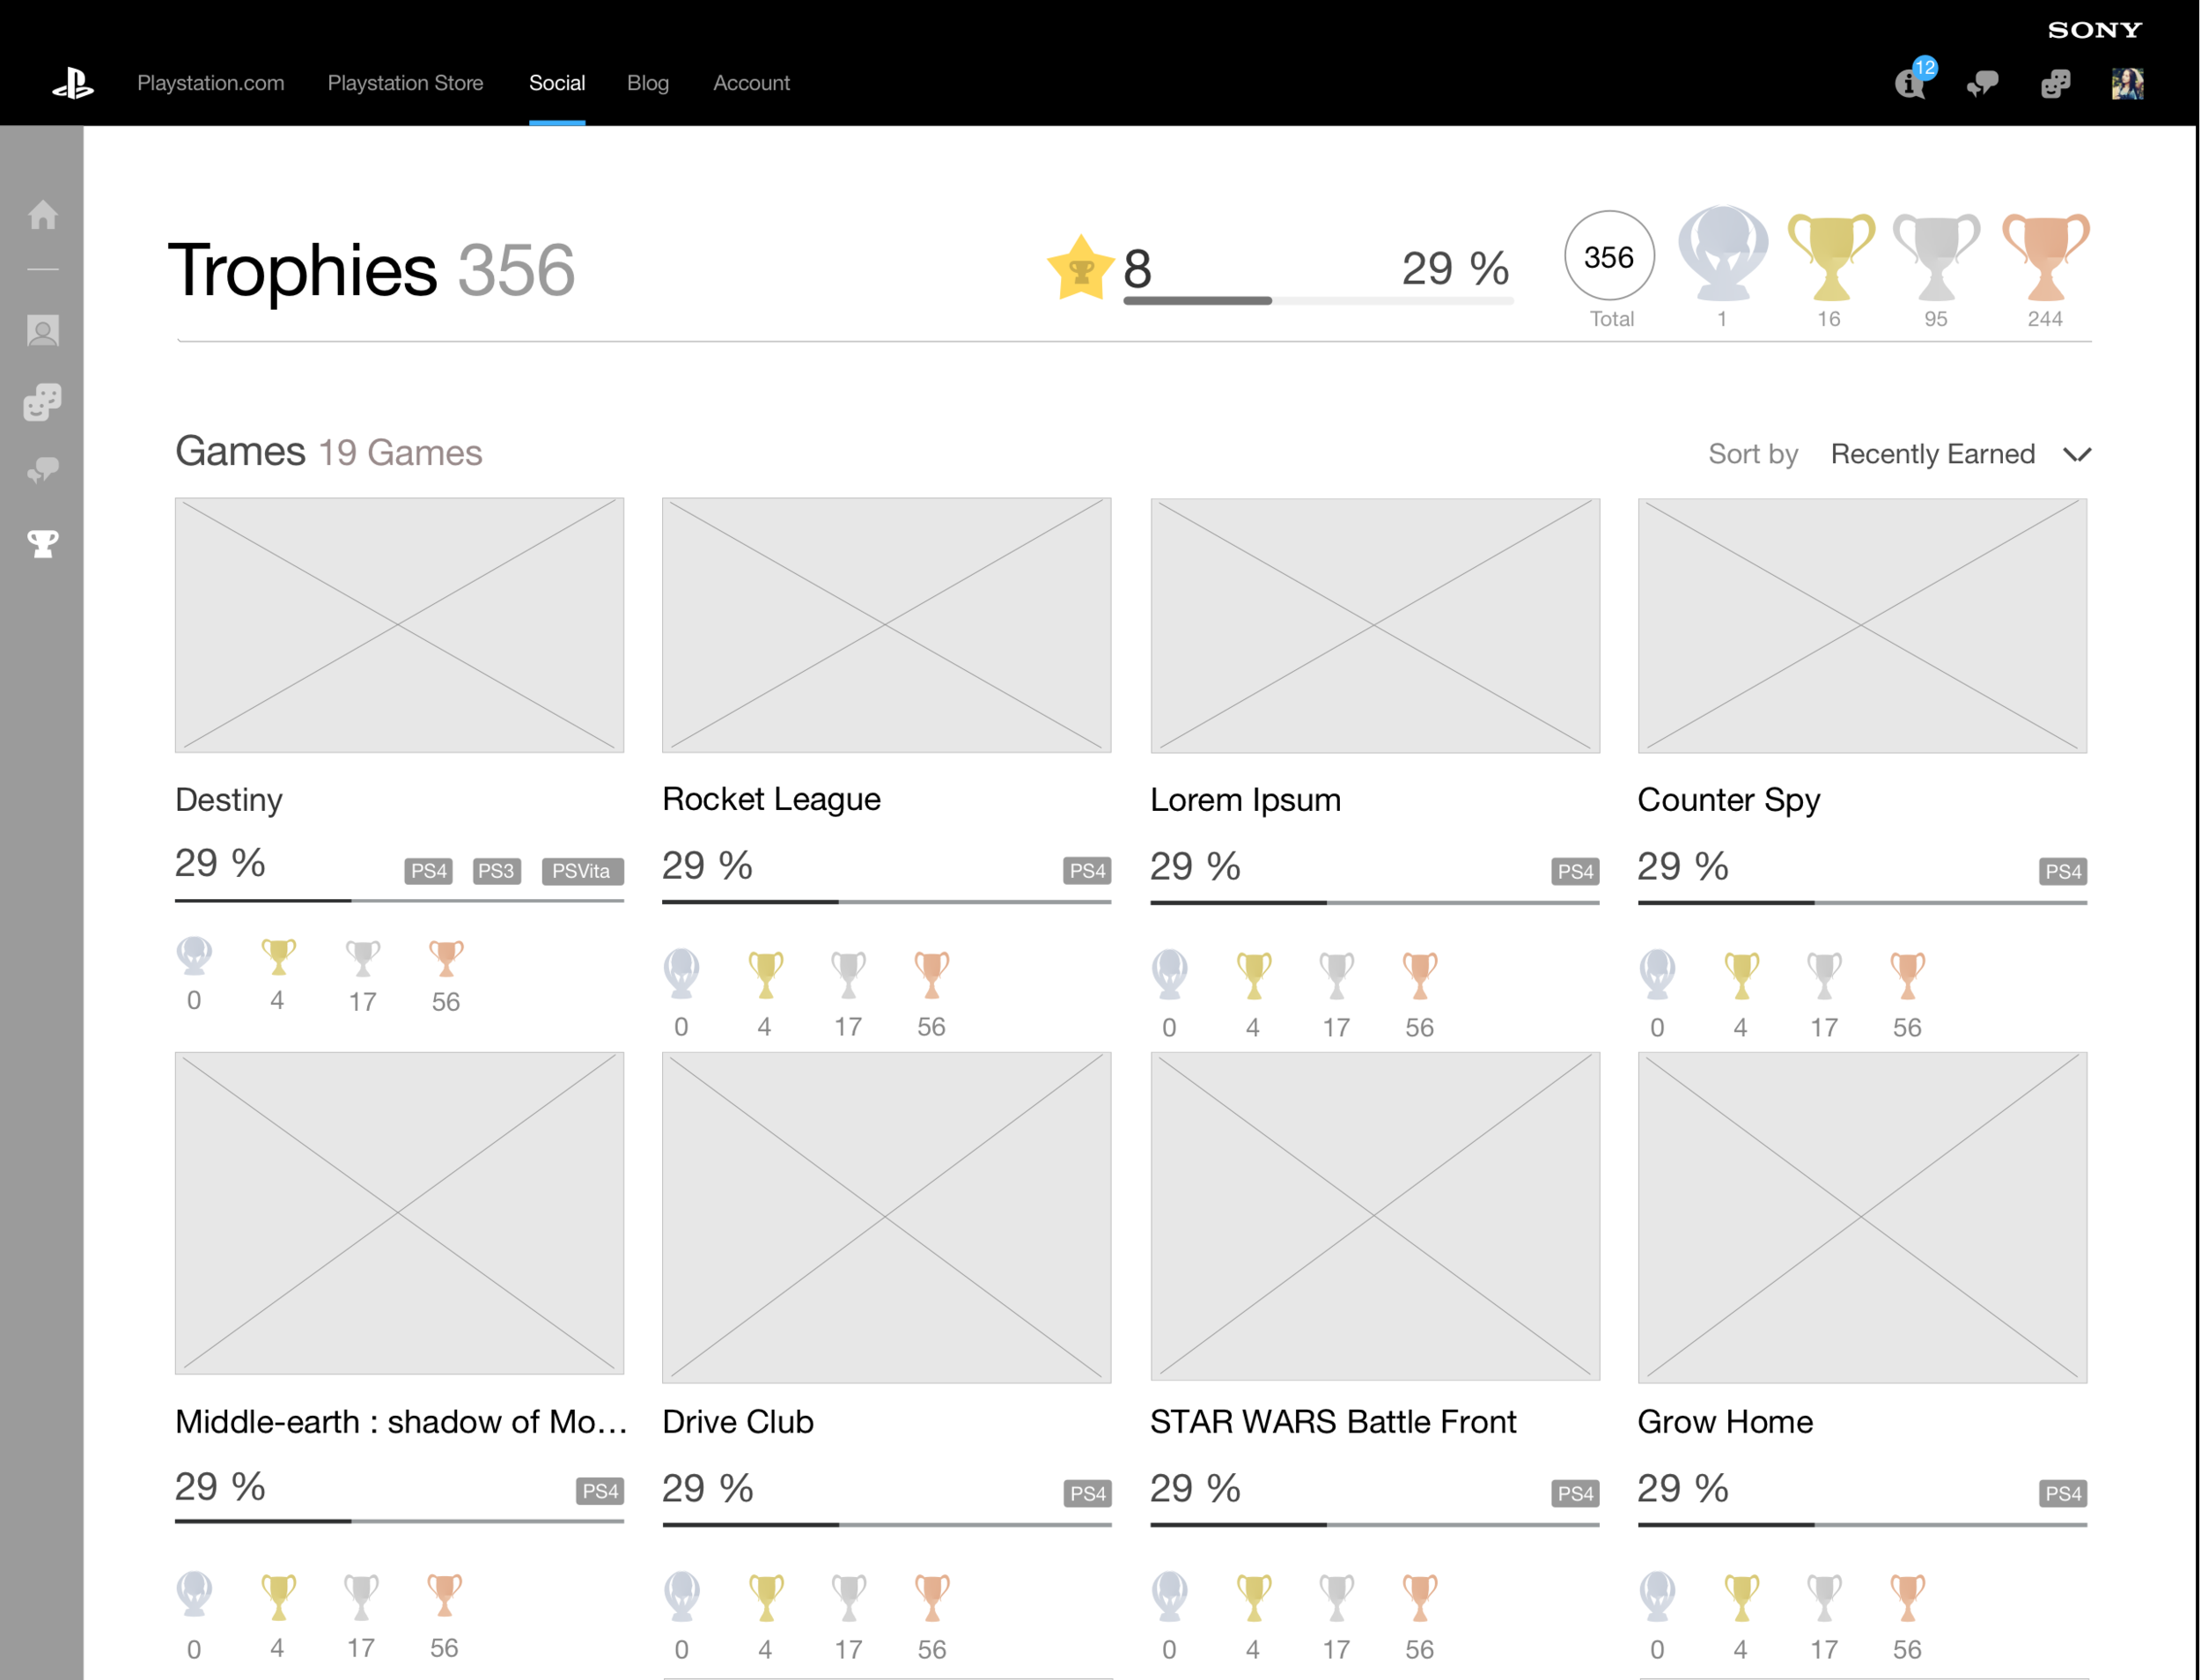Open the Rocket League game title

(x=771, y=799)
